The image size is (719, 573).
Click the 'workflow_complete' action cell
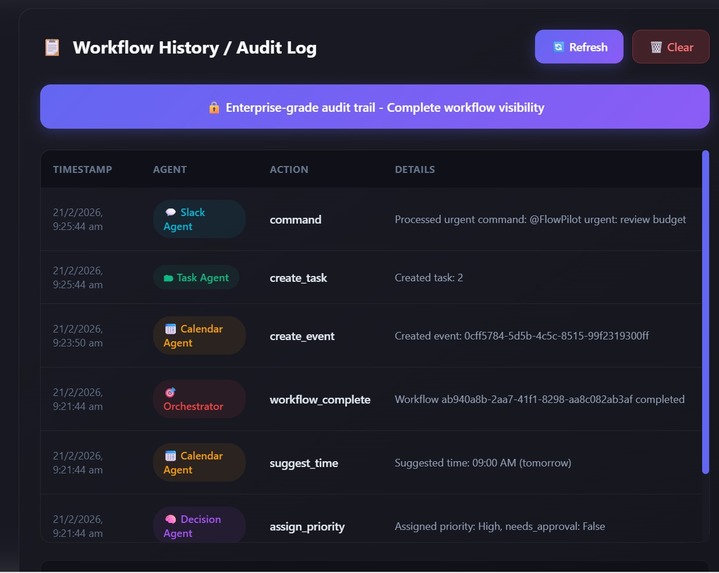(320, 400)
